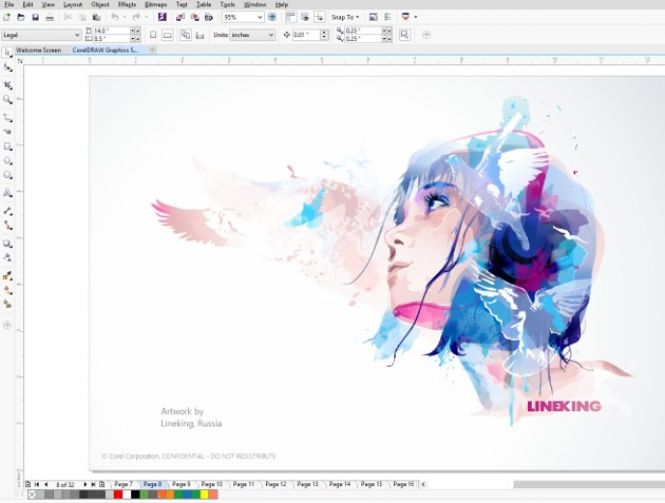Select the Artistic Media tool
The width and height of the screenshot is (665, 503).
[x=8, y=132]
